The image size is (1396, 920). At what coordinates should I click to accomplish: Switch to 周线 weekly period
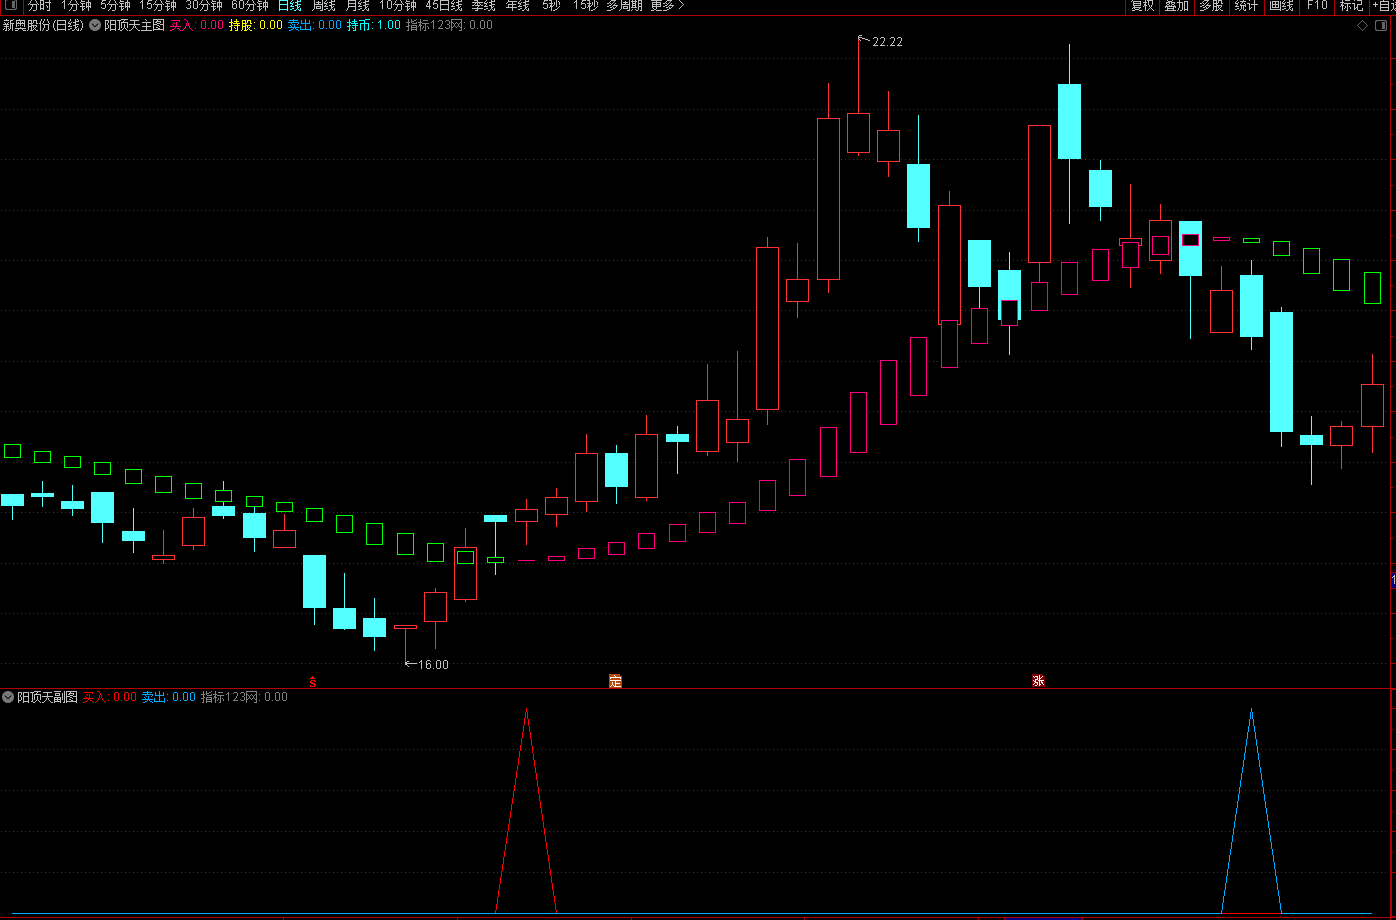[324, 6]
